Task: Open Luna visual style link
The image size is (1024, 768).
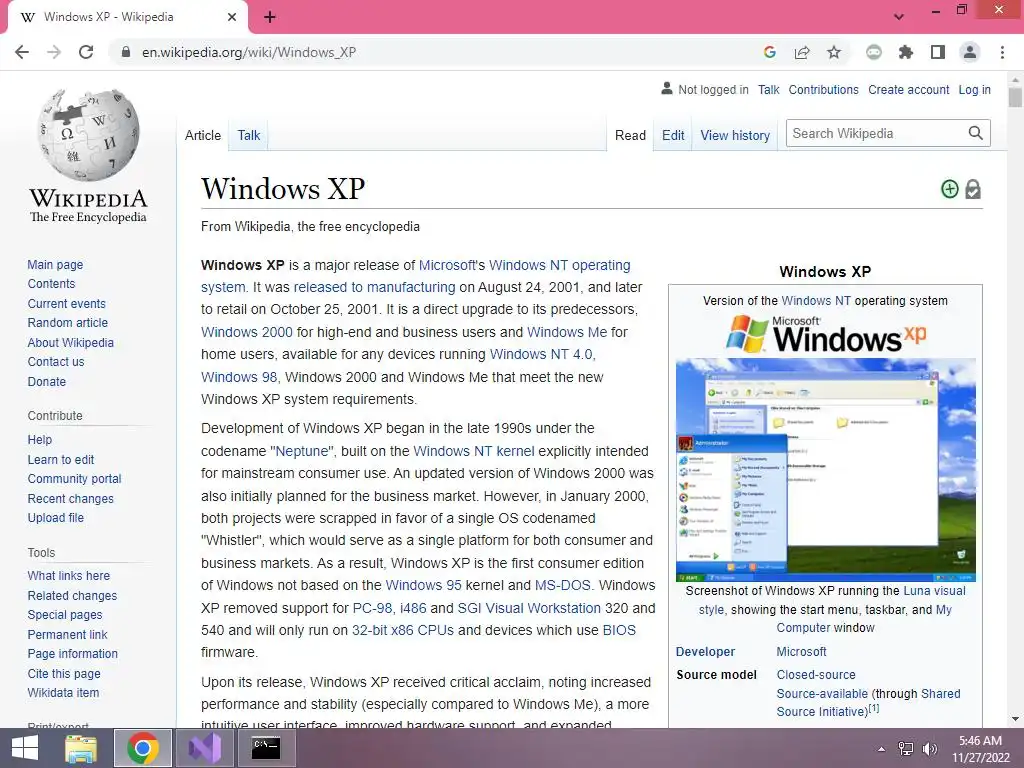Action: click(x=934, y=590)
